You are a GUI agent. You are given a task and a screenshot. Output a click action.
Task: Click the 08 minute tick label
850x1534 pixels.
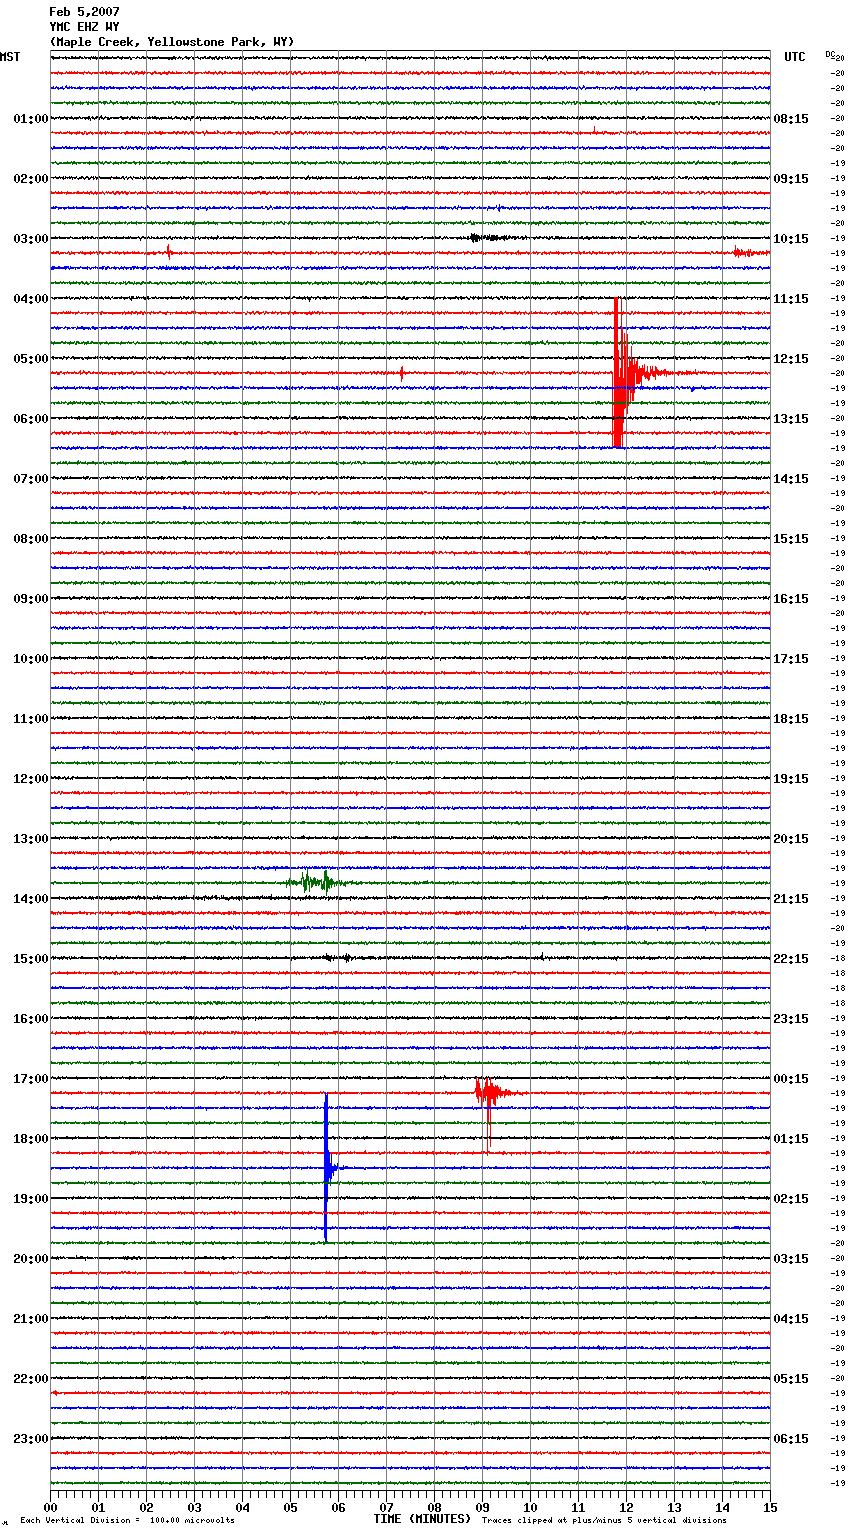click(434, 1507)
